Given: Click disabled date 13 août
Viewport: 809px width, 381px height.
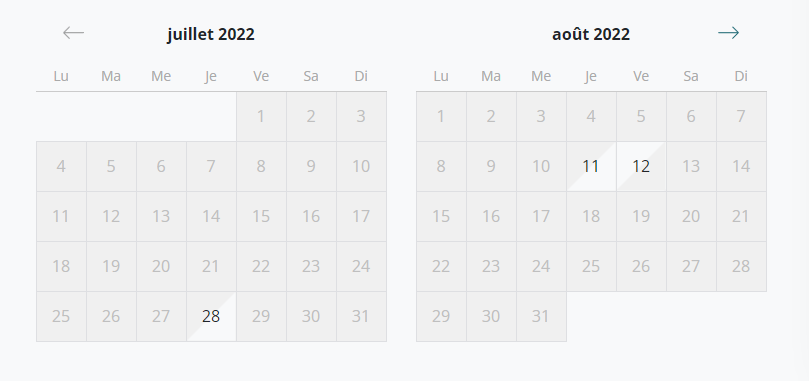Looking at the screenshot, I should 691,166.
